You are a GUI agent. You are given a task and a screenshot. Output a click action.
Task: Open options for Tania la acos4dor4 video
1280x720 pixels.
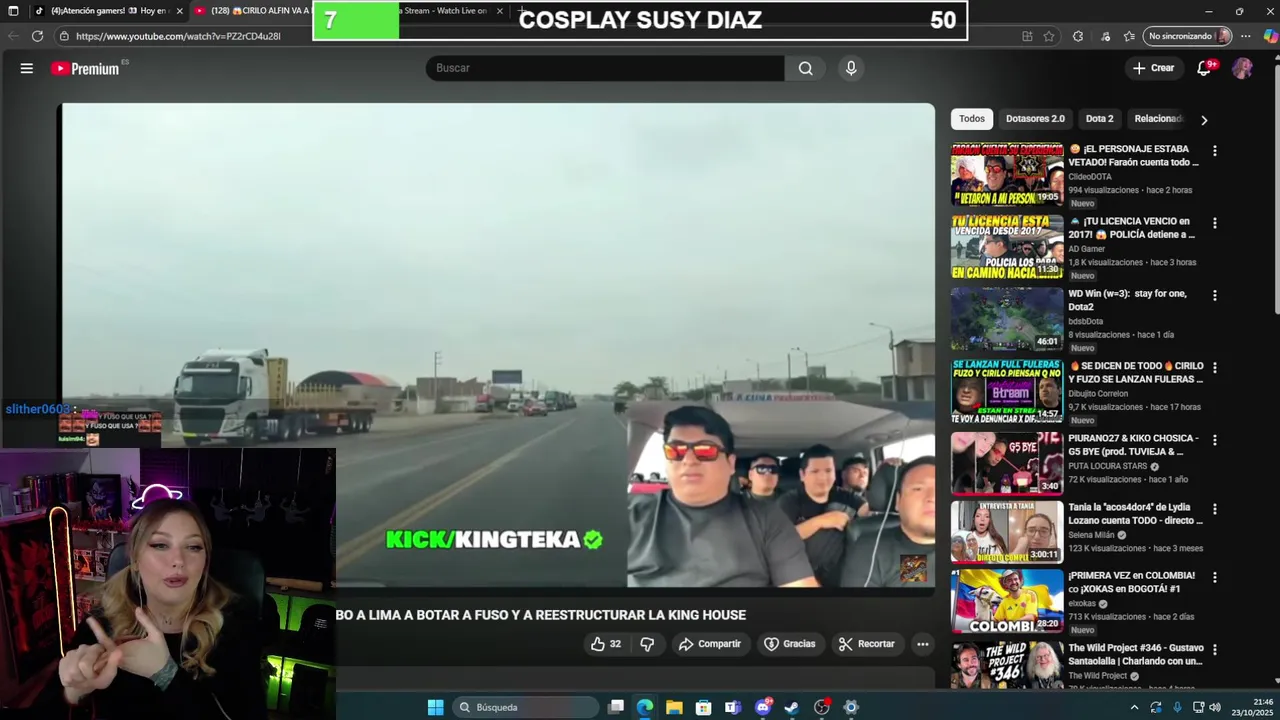click(x=1215, y=509)
